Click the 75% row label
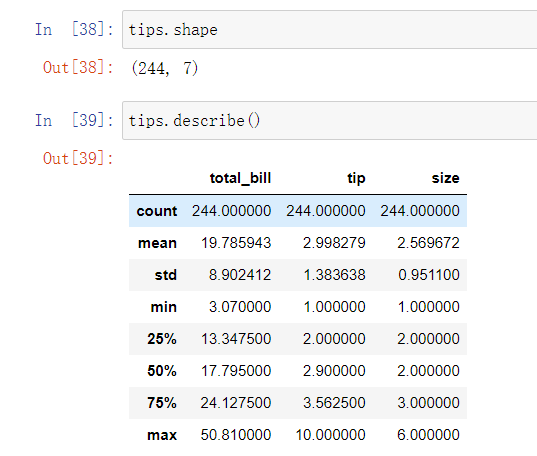The width and height of the screenshot is (537, 456). (x=162, y=403)
